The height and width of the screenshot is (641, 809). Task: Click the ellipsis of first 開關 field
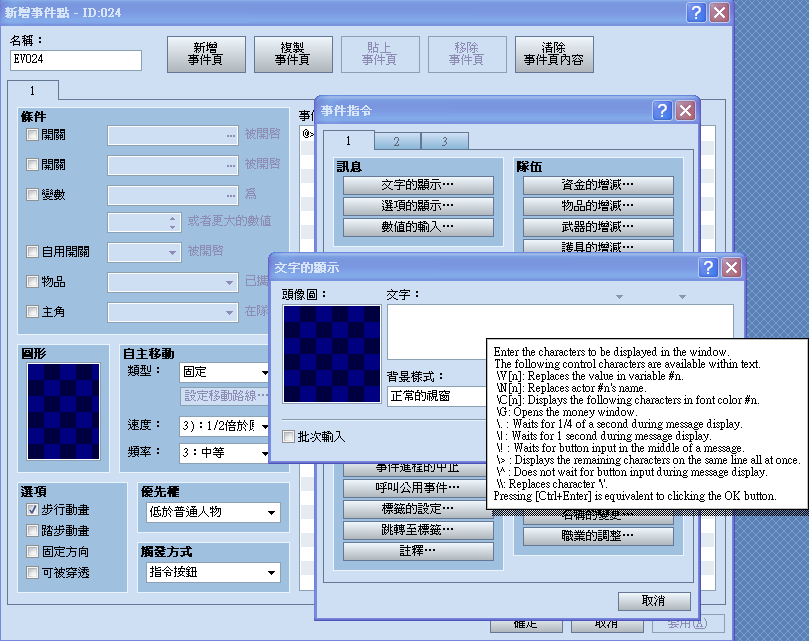(x=231, y=135)
